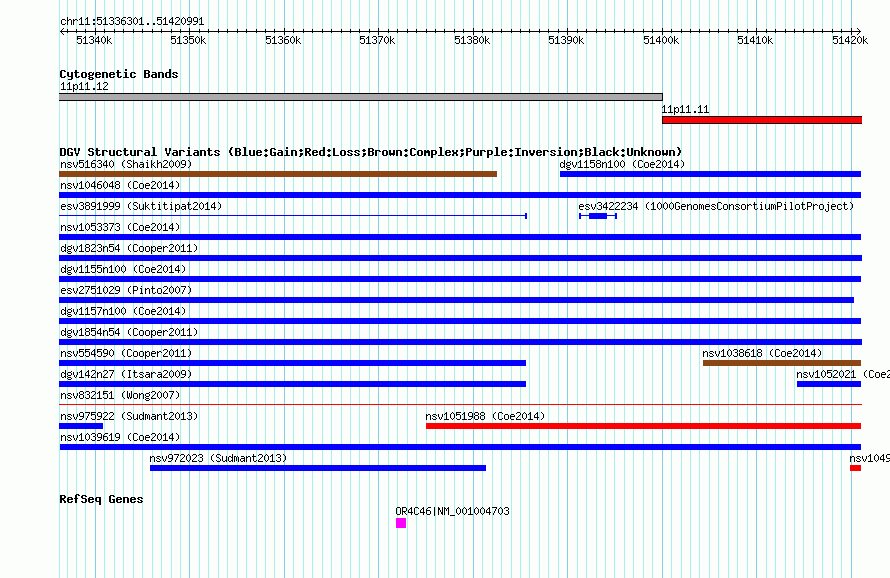Viewport: 890px width, 578px height.
Task: Click the OR4C46|NM_001004703 gene label
Action: click(x=452, y=511)
